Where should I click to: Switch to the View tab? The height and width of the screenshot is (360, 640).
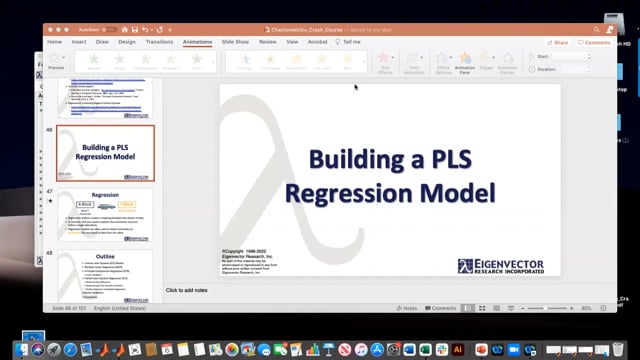pos(292,42)
